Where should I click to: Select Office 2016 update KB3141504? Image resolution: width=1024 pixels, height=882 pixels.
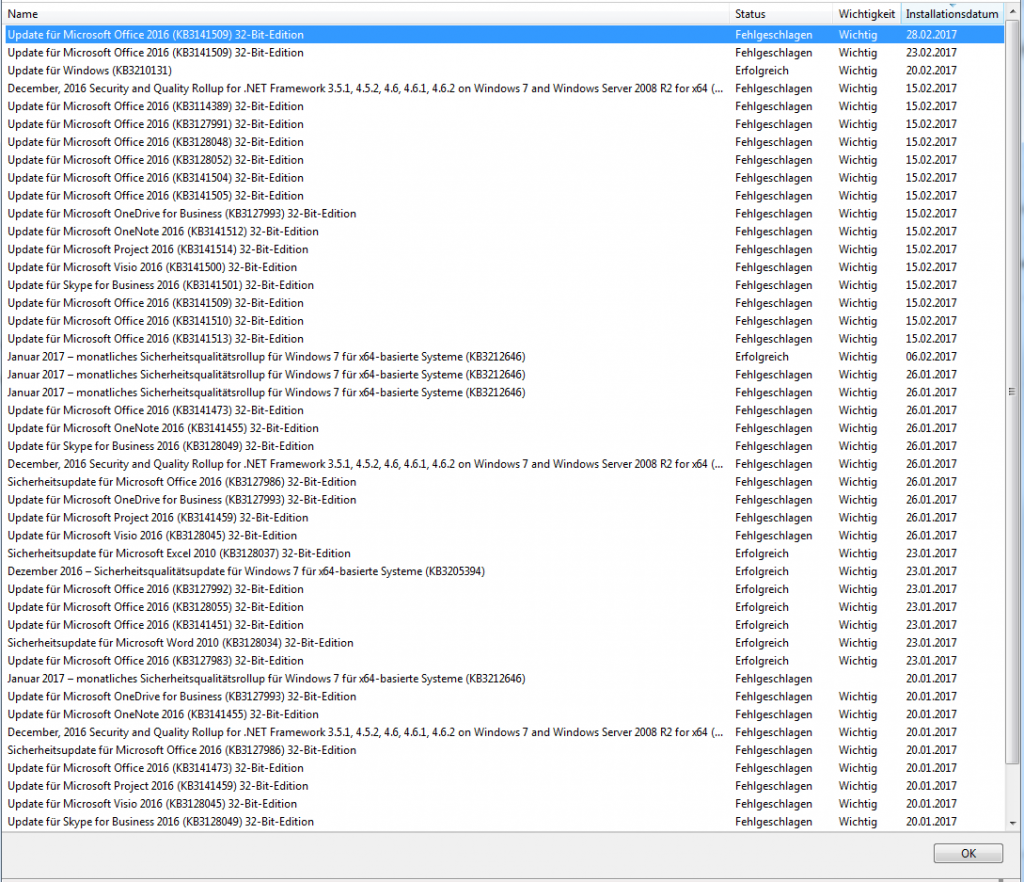(x=504, y=178)
